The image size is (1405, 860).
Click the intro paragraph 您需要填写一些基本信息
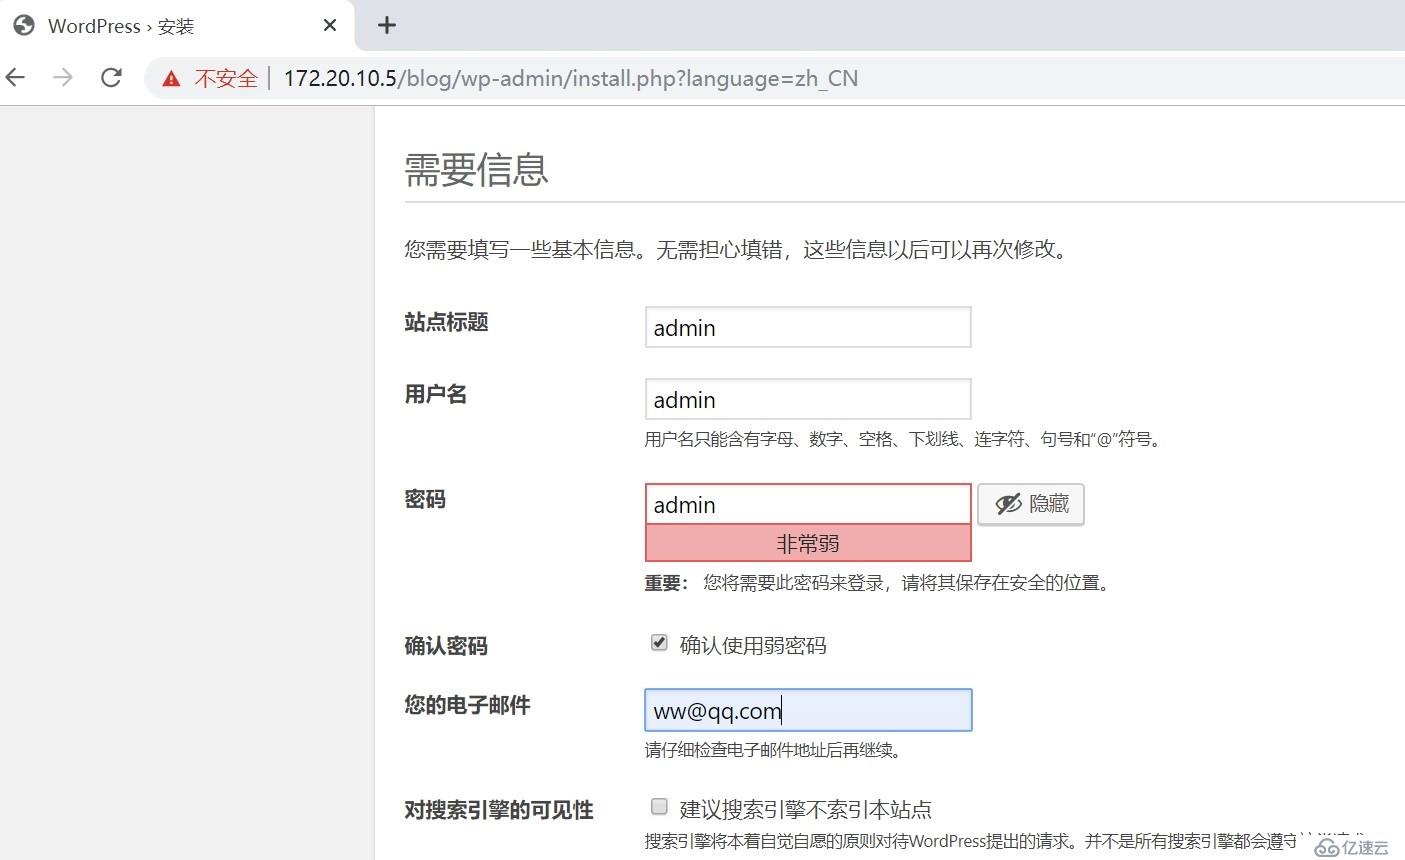coord(739,250)
